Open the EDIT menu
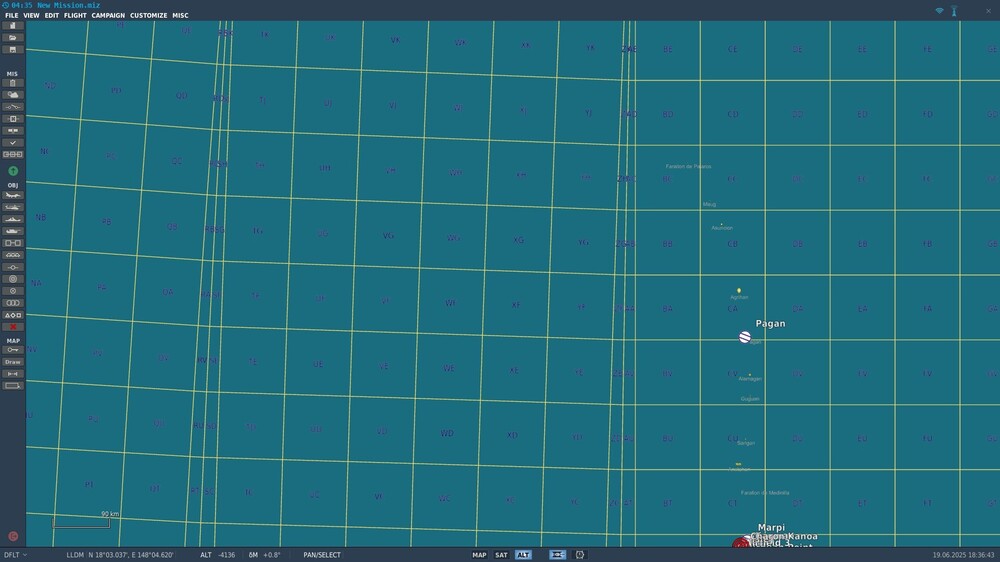Screen dimensions: 1000x562 coord(52,15)
